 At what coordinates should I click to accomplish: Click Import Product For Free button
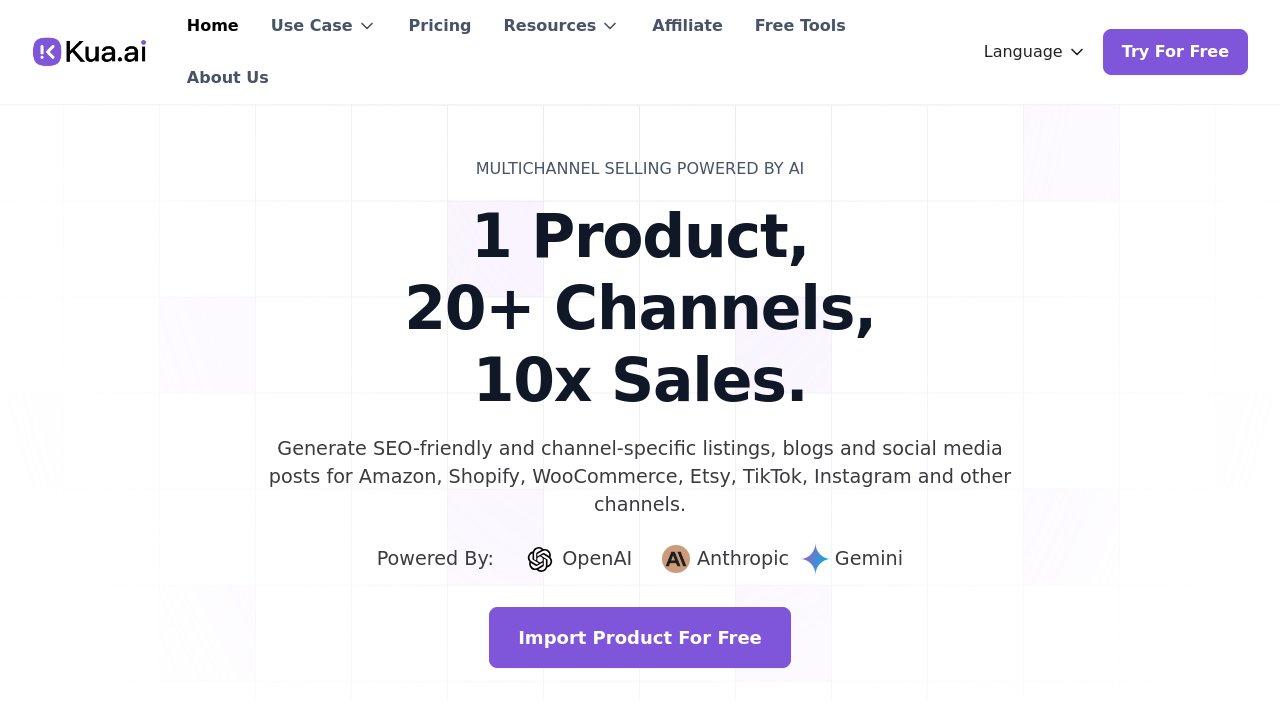coord(640,638)
